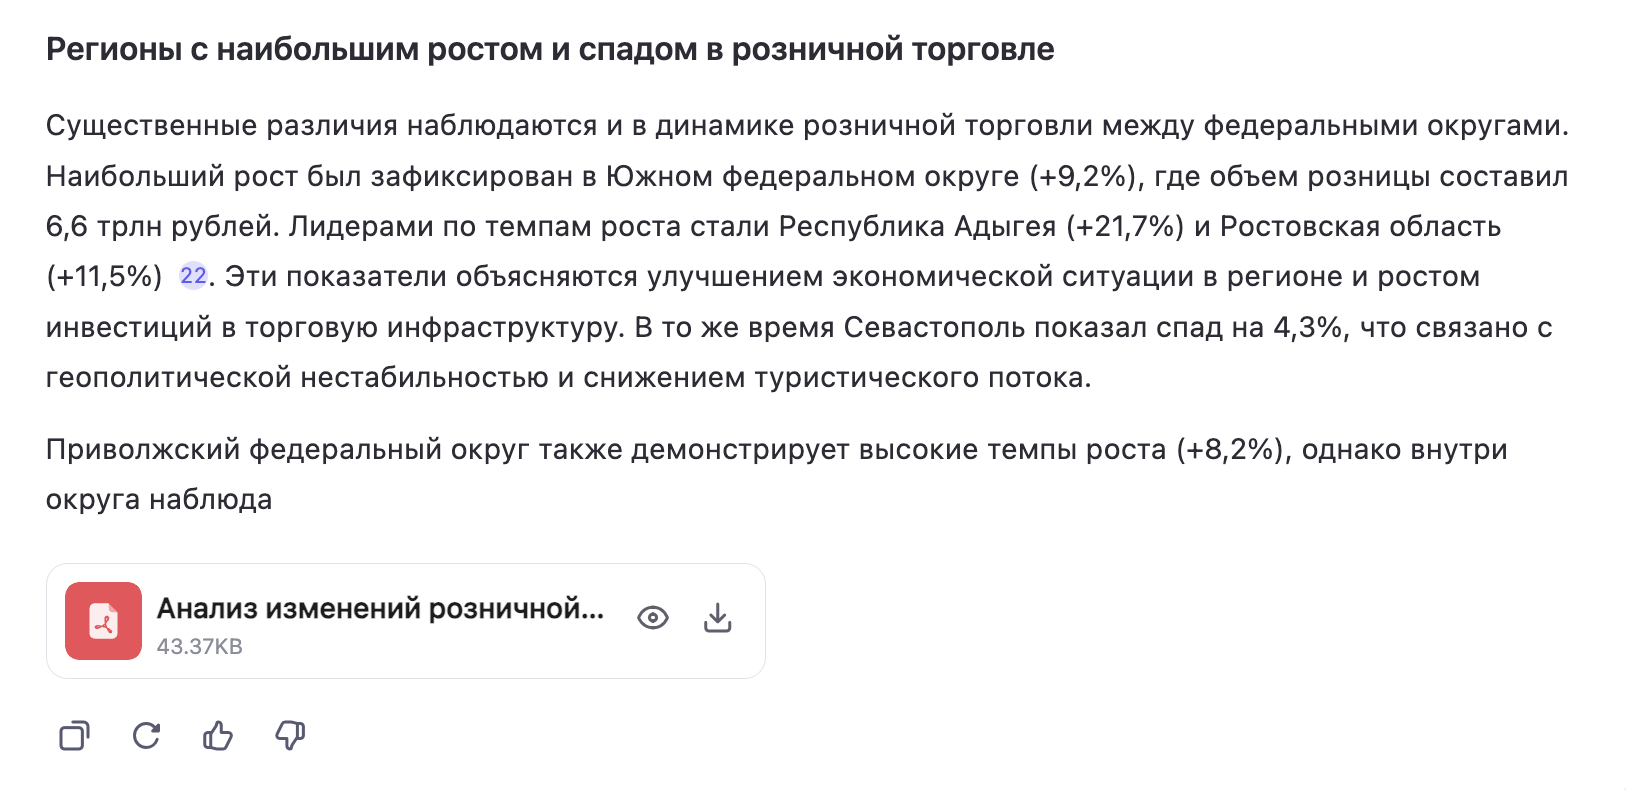Click the '4,3%' decline figure
Image resolution: width=1626 pixels, height=790 pixels.
(1308, 327)
